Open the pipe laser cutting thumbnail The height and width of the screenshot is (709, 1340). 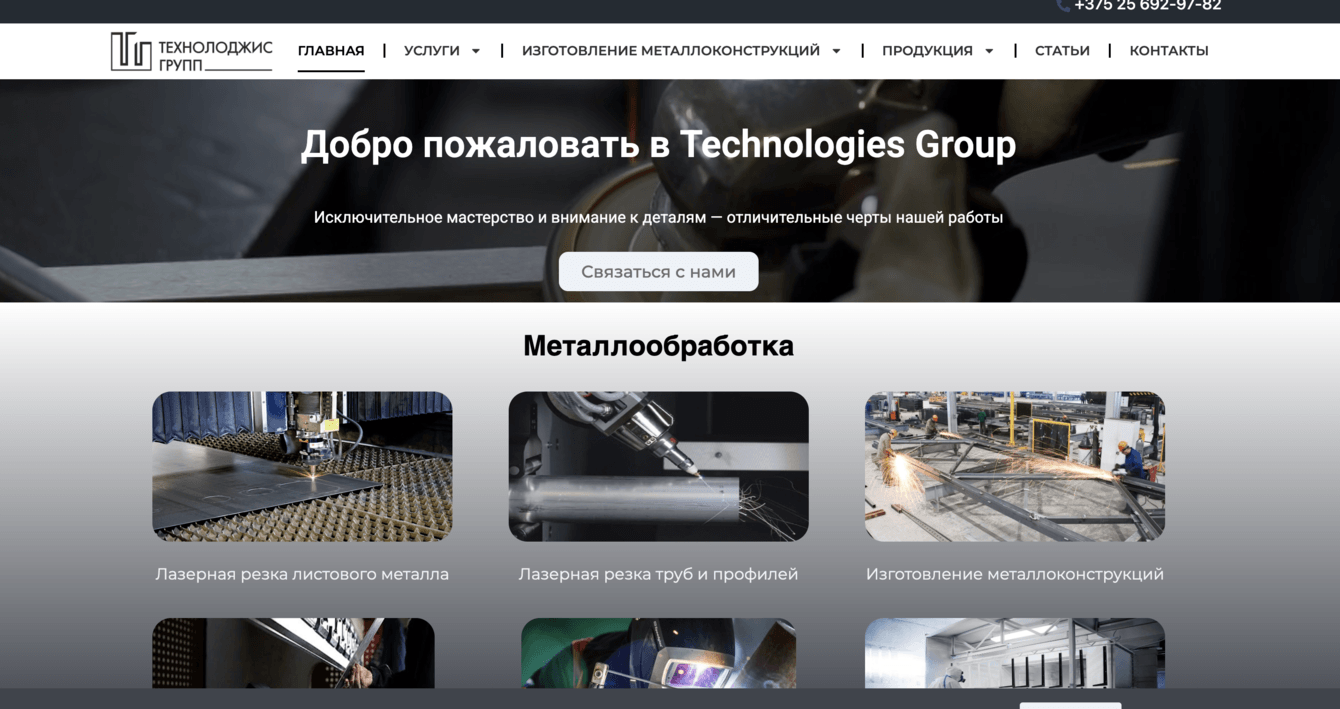coord(658,466)
